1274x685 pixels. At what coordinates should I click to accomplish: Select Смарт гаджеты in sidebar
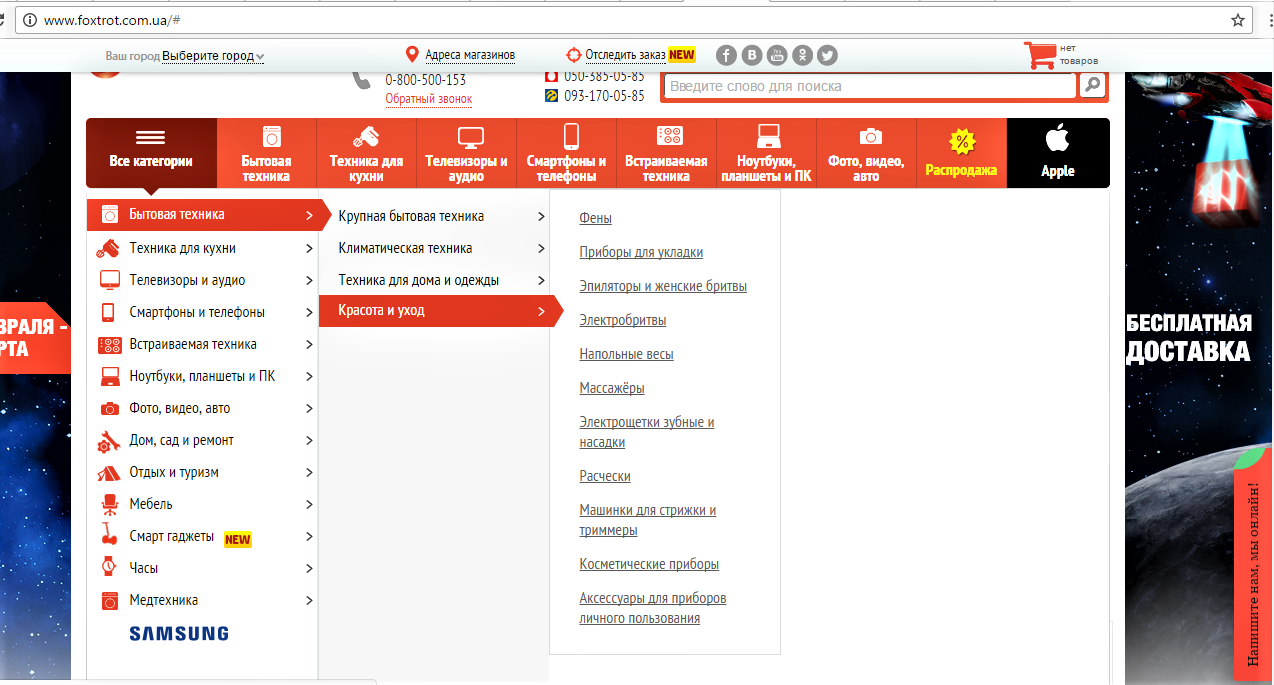pyautogui.click(x=172, y=536)
